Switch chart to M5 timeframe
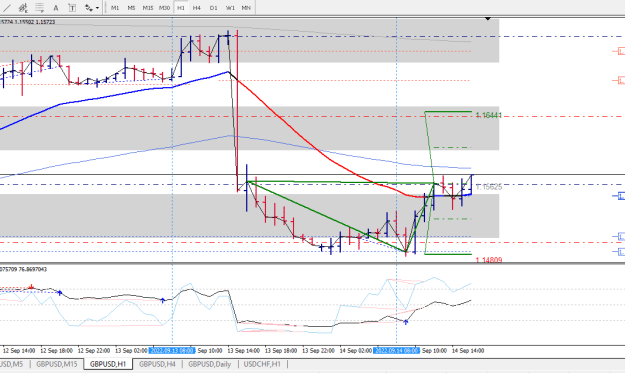 pyautogui.click(x=131, y=8)
